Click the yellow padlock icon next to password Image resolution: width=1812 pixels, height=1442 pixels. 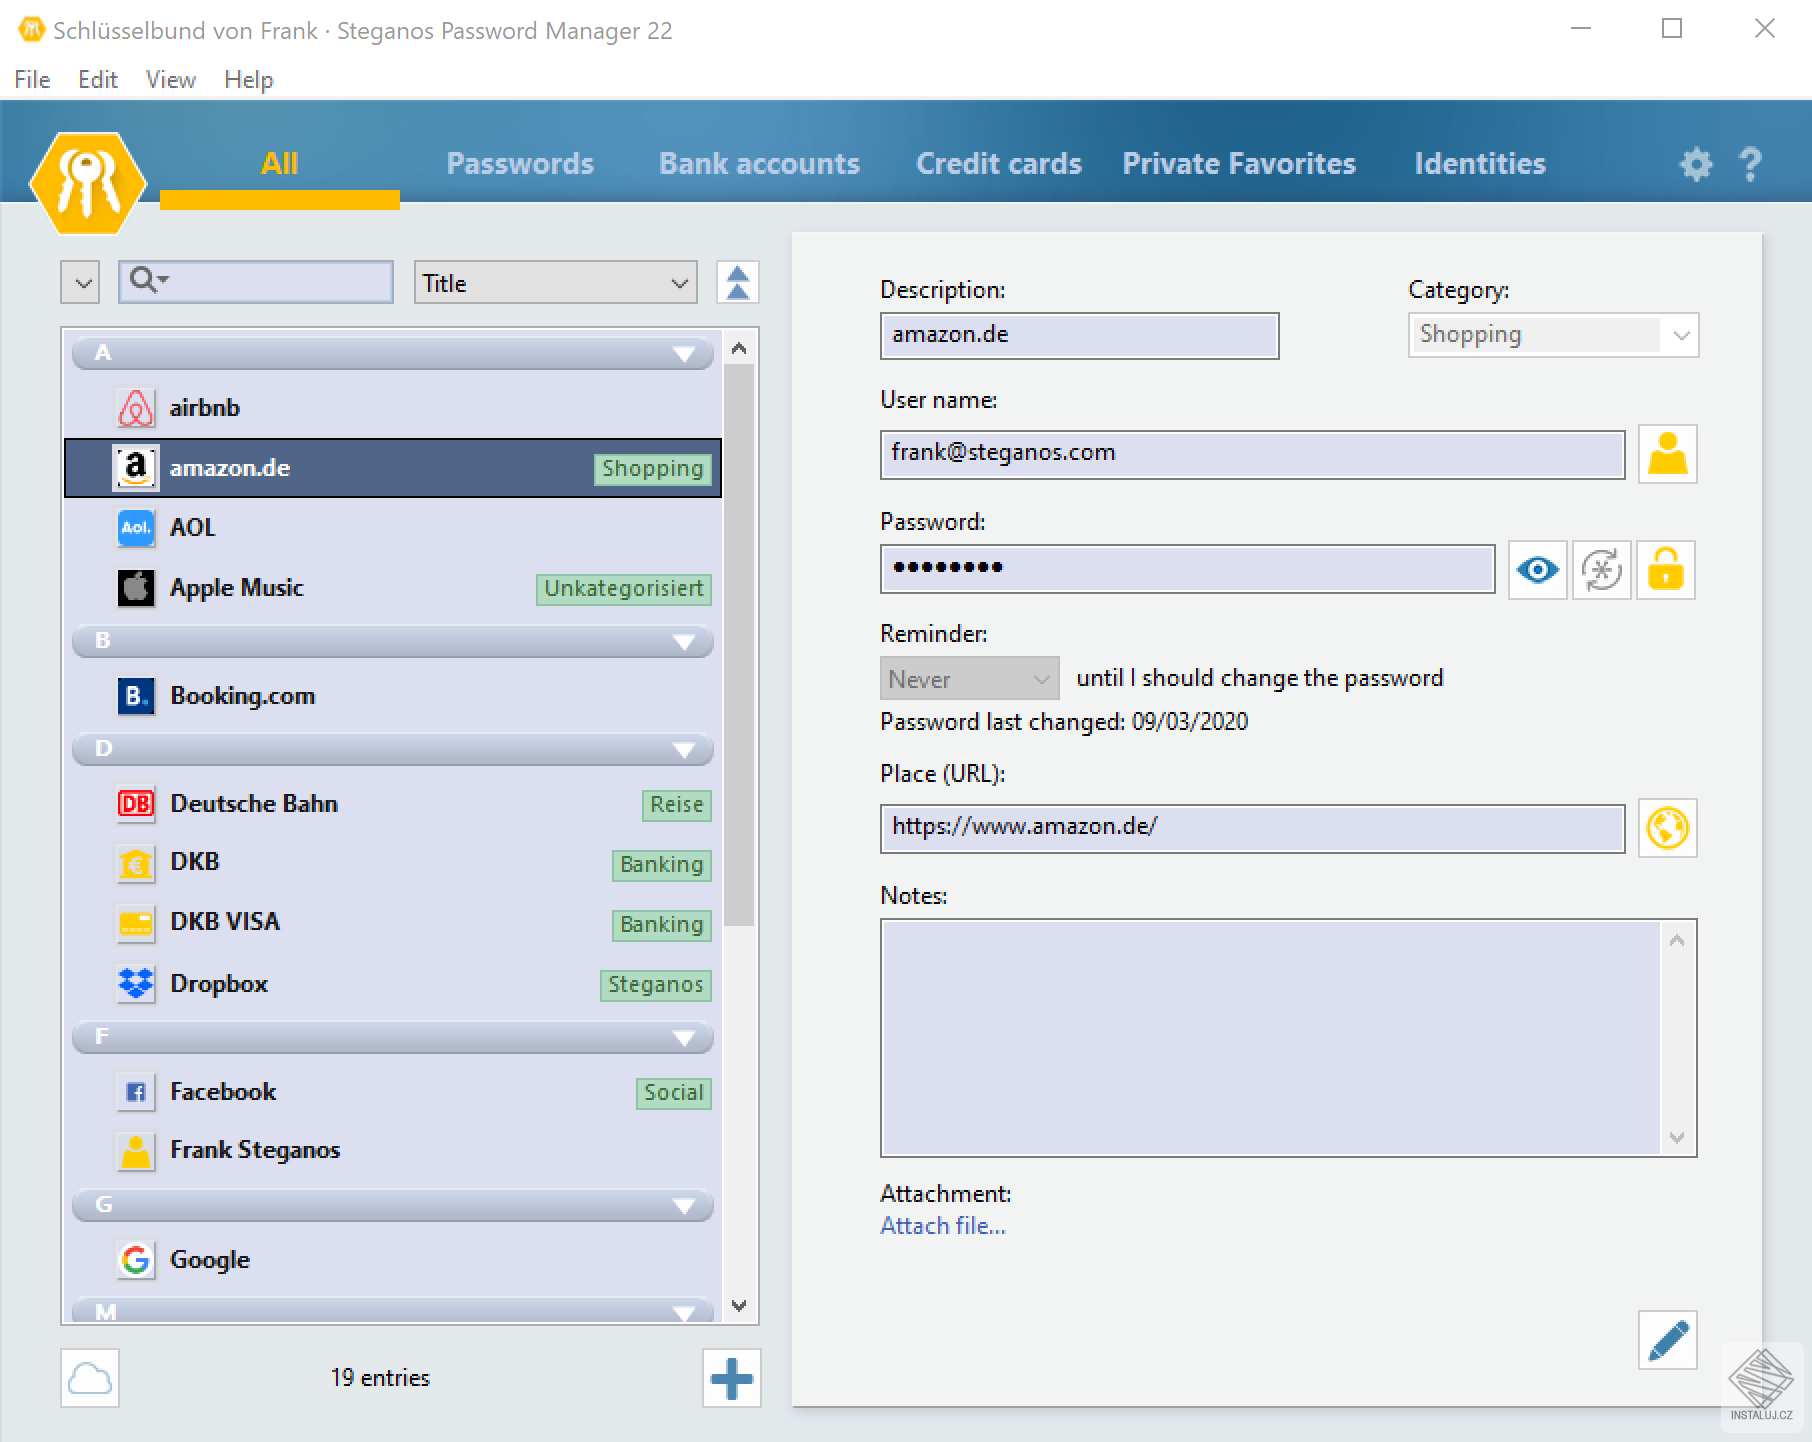(x=1665, y=570)
